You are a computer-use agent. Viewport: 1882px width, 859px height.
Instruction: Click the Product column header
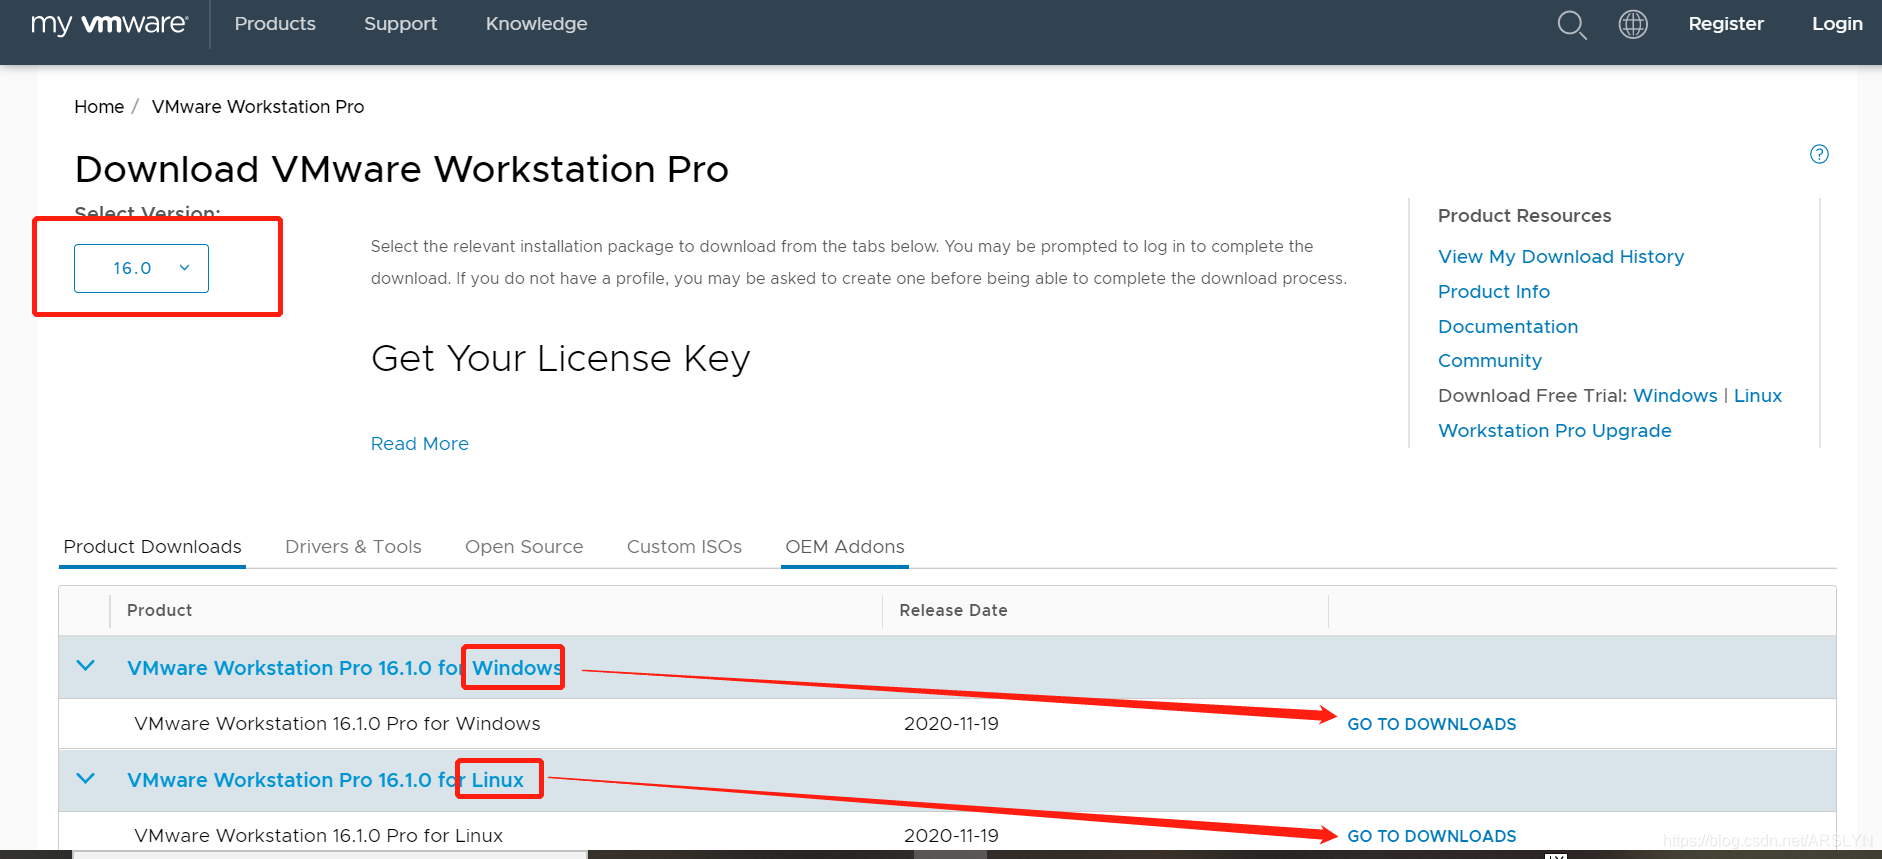[x=159, y=611]
